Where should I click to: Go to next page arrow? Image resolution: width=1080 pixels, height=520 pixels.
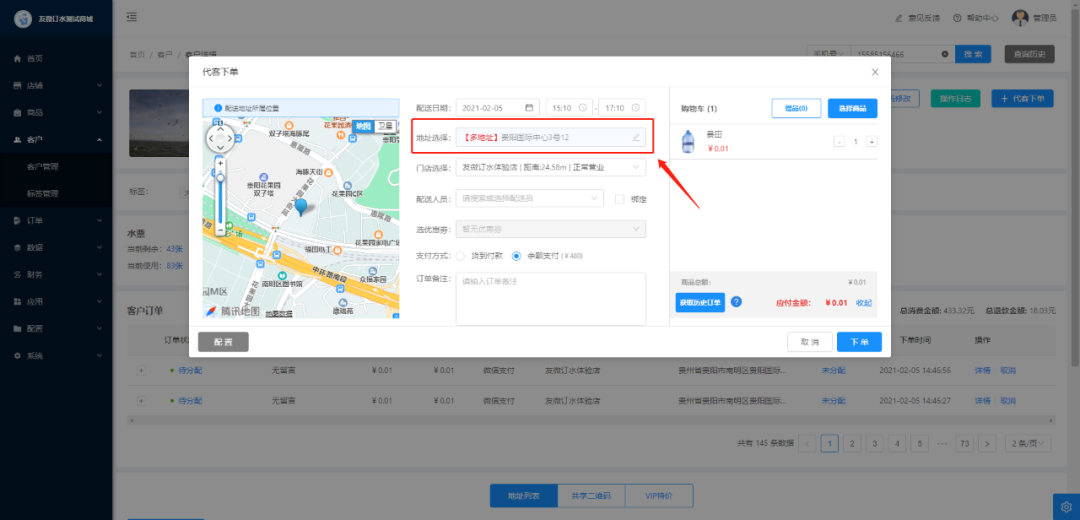[x=987, y=443]
